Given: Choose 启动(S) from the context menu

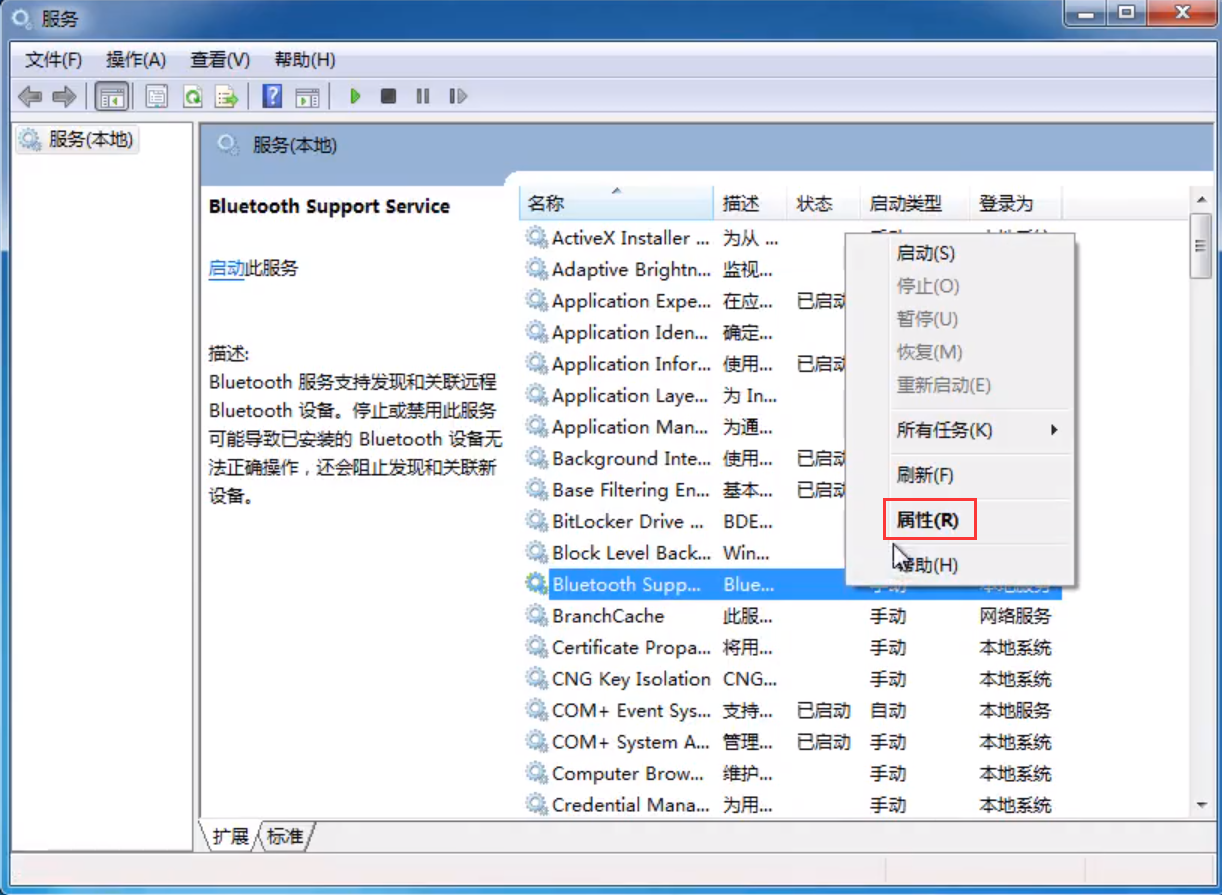Looking at the screenshot, I should click(925, 254).
